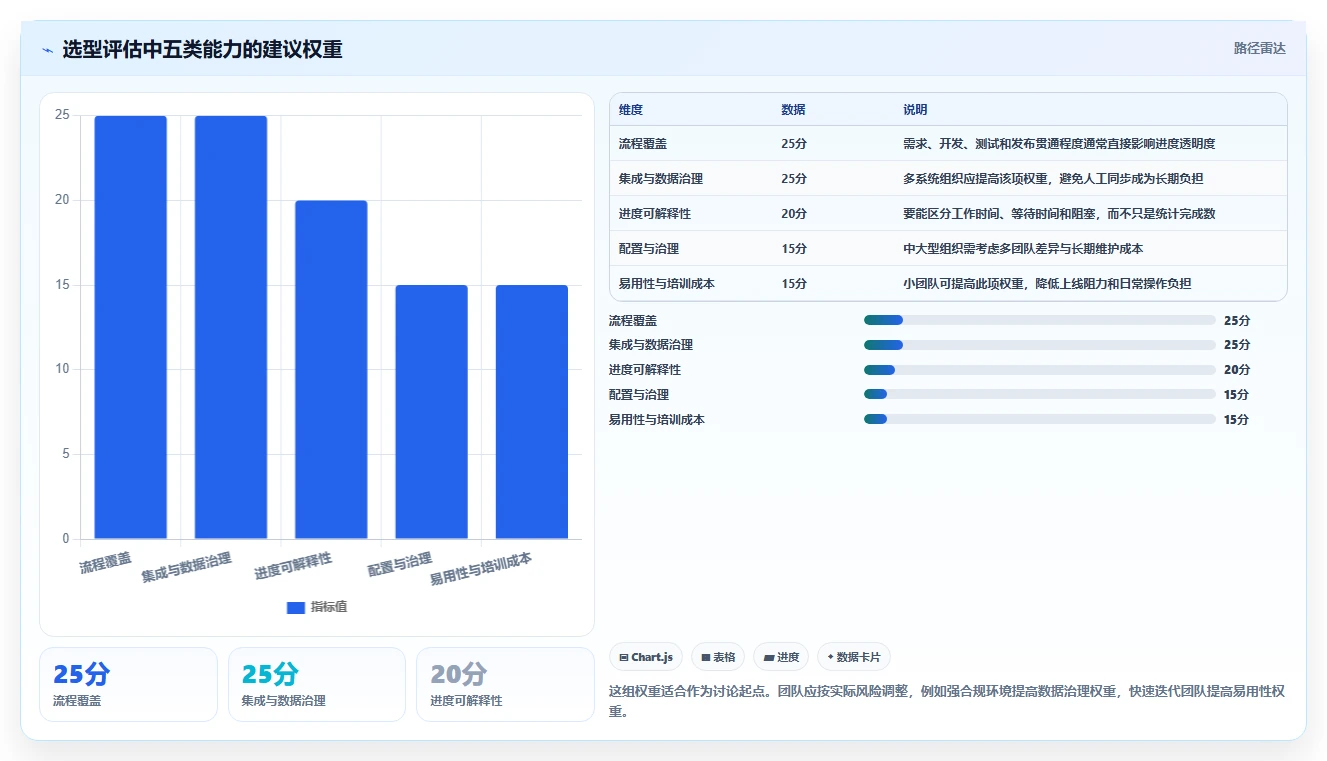Image resolution: width=1327 pixels, height=761 pixels.
Task: Click the 易用性与培训成本 cell in the table
Action: (667, 284)
